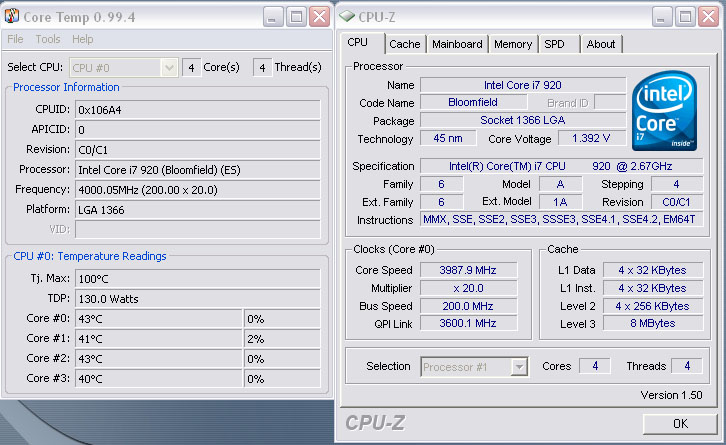Click the OK button in CPU-Z
This screenshot has height=445, width=726.
tap(680, 424)
